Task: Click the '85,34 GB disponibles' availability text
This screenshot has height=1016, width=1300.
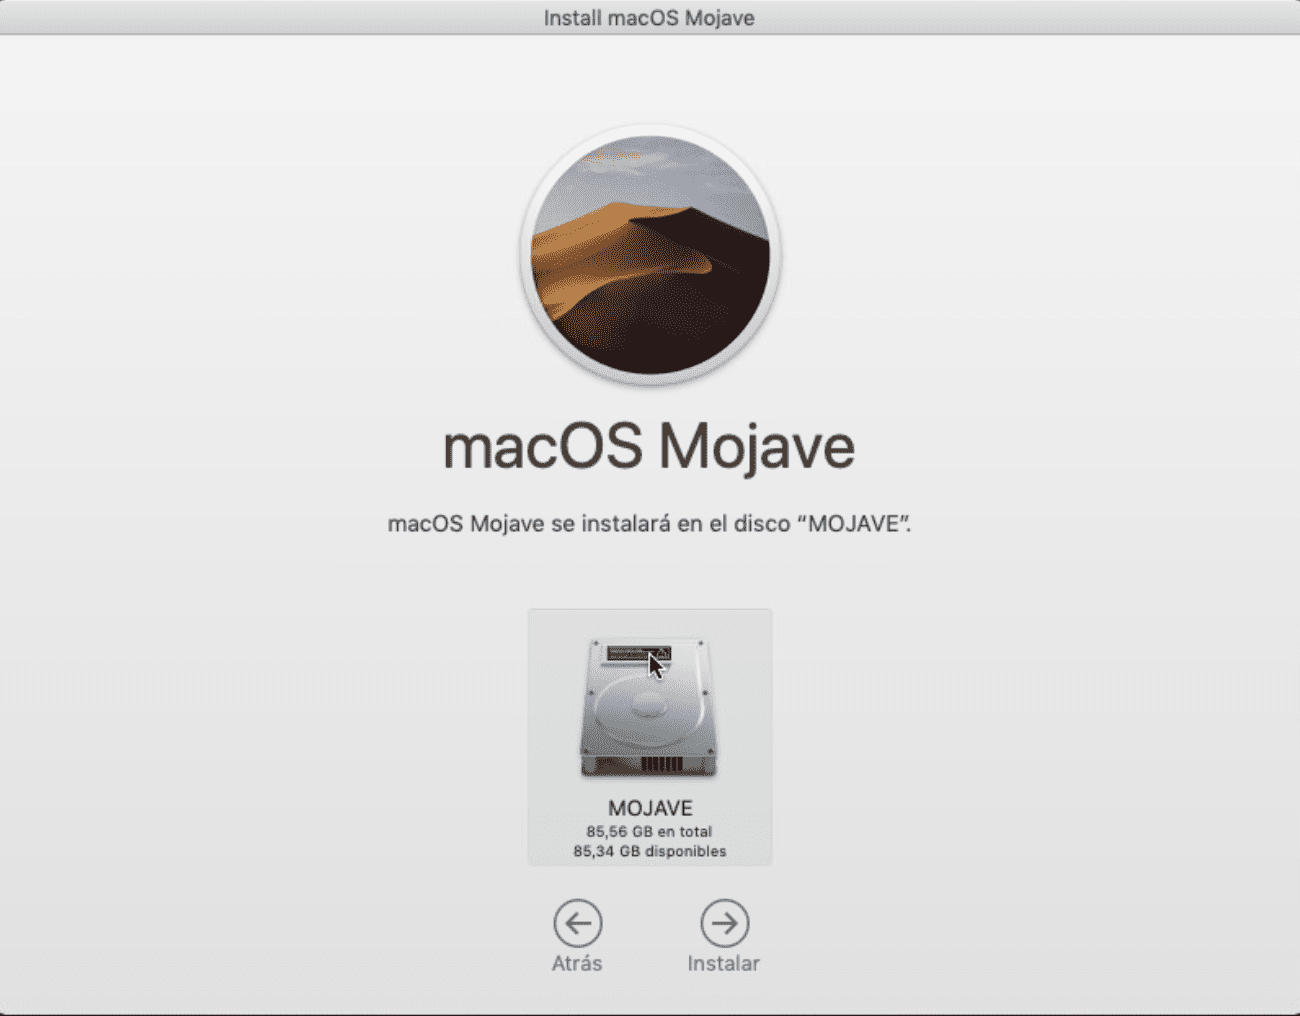Action: tap(649, 852)
